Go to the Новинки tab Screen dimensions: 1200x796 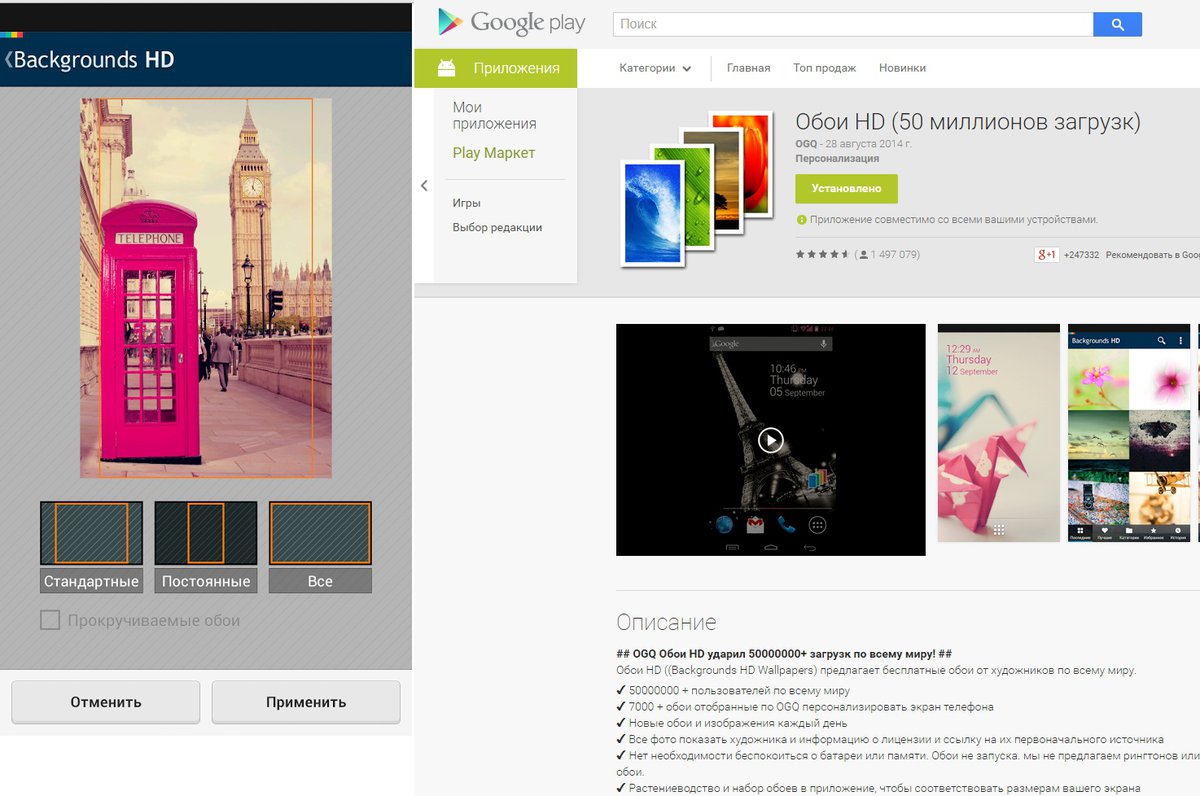click(902, 68)
